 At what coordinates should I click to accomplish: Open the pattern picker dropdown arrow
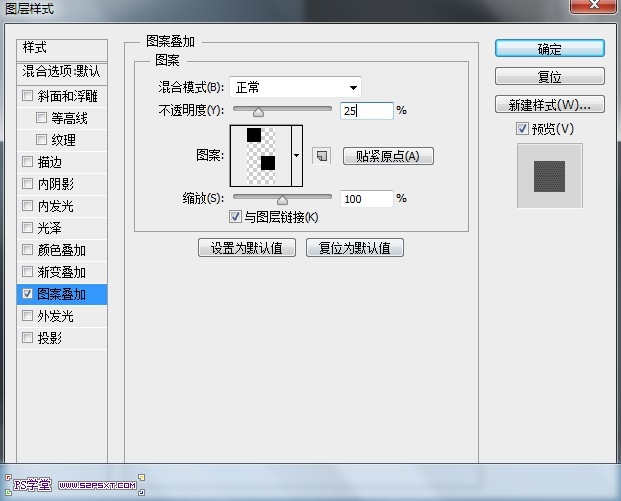point(296,156)
